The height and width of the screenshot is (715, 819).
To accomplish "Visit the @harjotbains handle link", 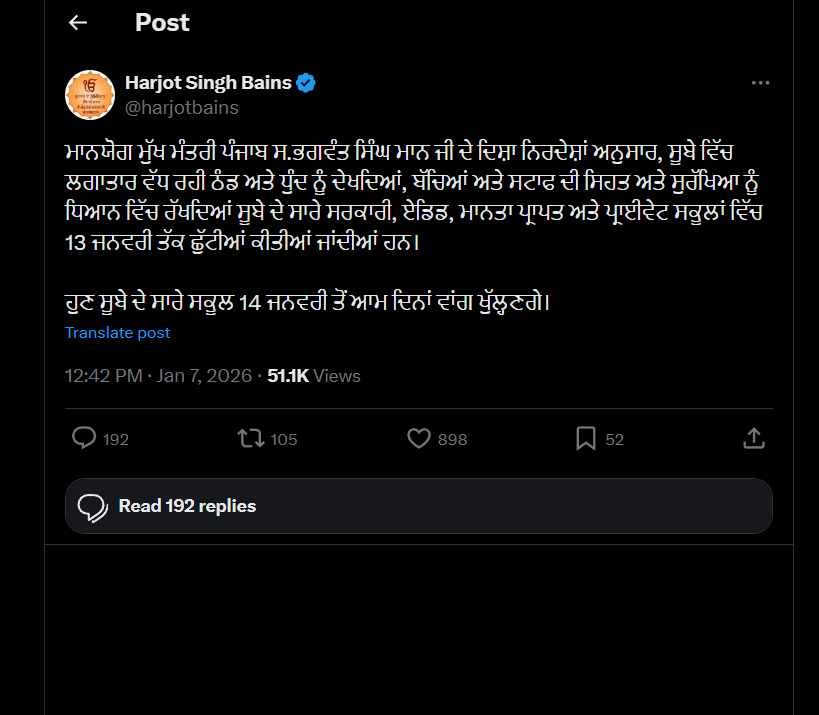I will 181,107.
